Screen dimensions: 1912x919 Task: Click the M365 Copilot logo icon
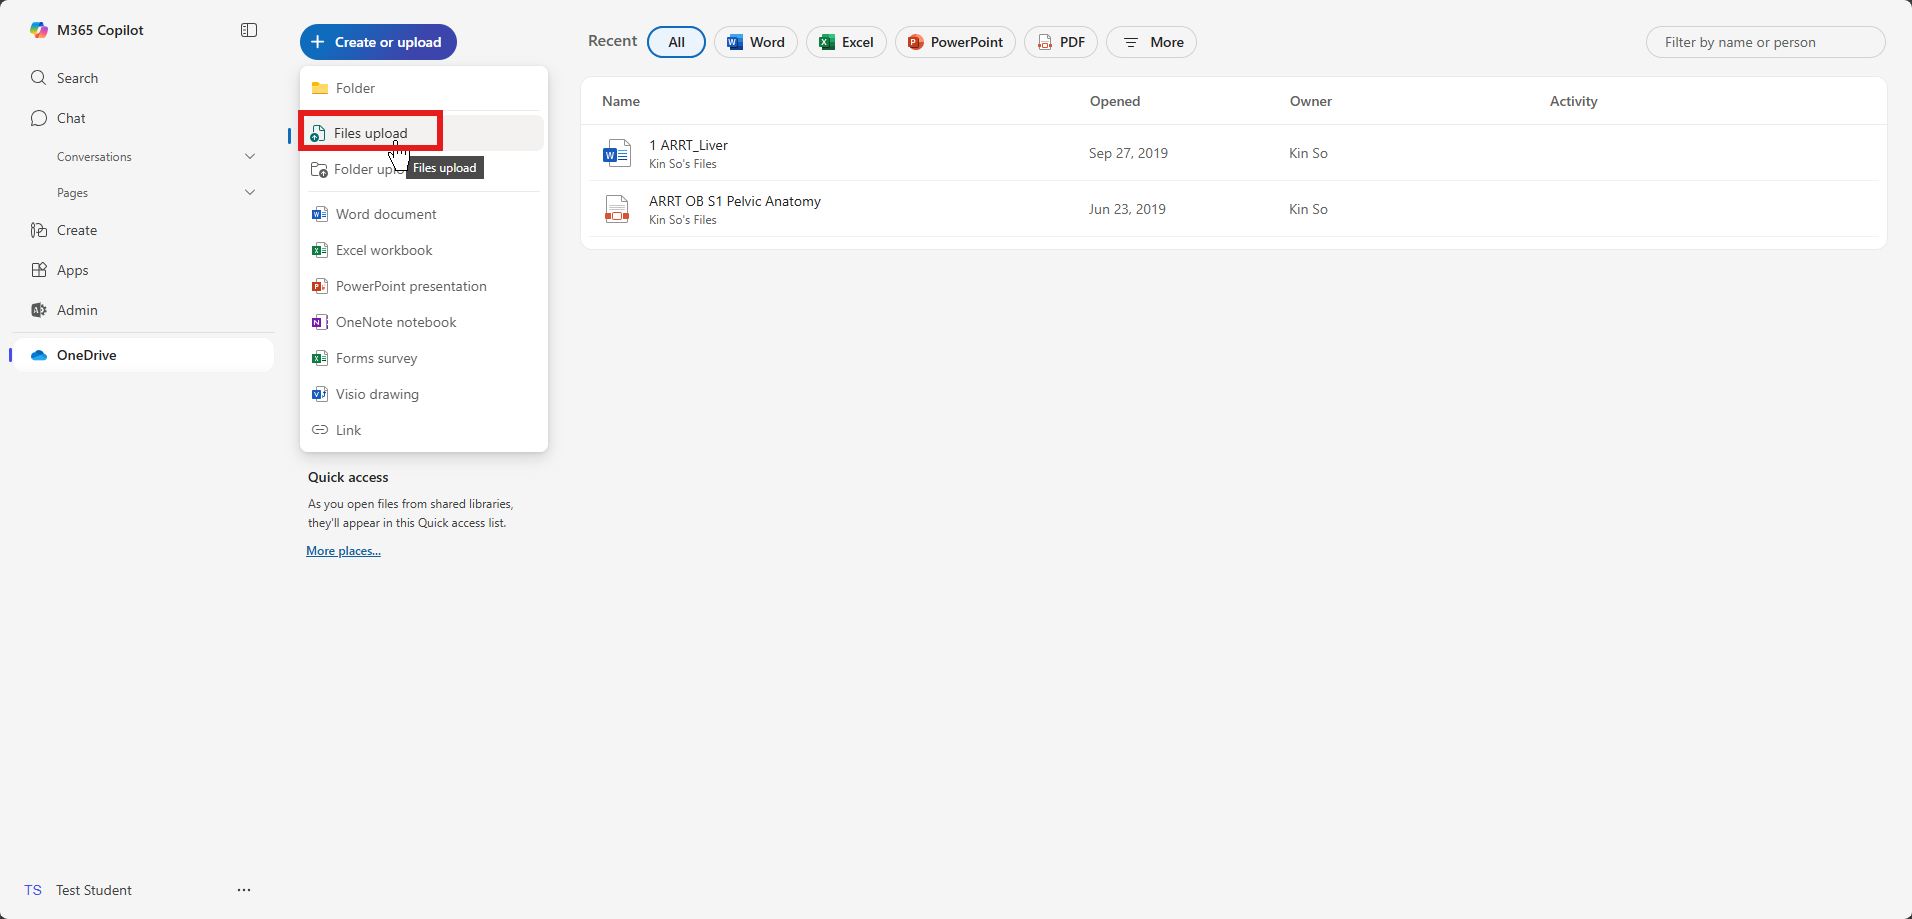tap(39, 30)
